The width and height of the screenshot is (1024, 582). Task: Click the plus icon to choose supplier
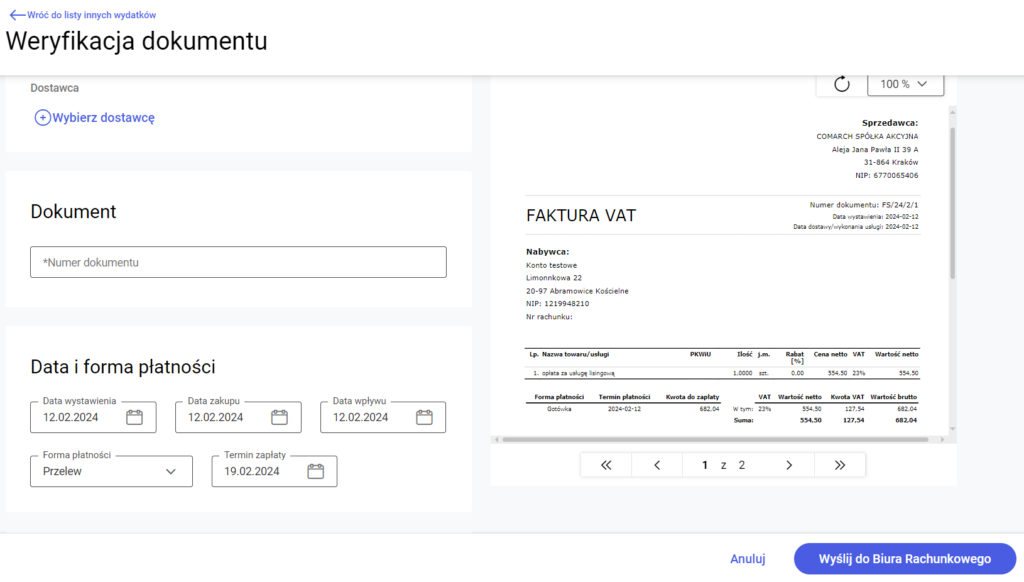click(42, 118)
